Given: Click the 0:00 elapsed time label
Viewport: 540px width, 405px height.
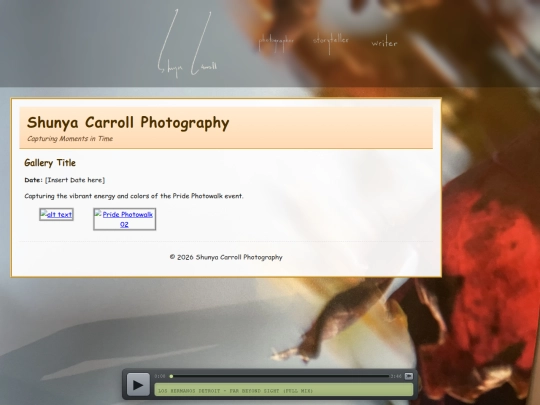Looking at the screenshot, I should click(160, 376).
